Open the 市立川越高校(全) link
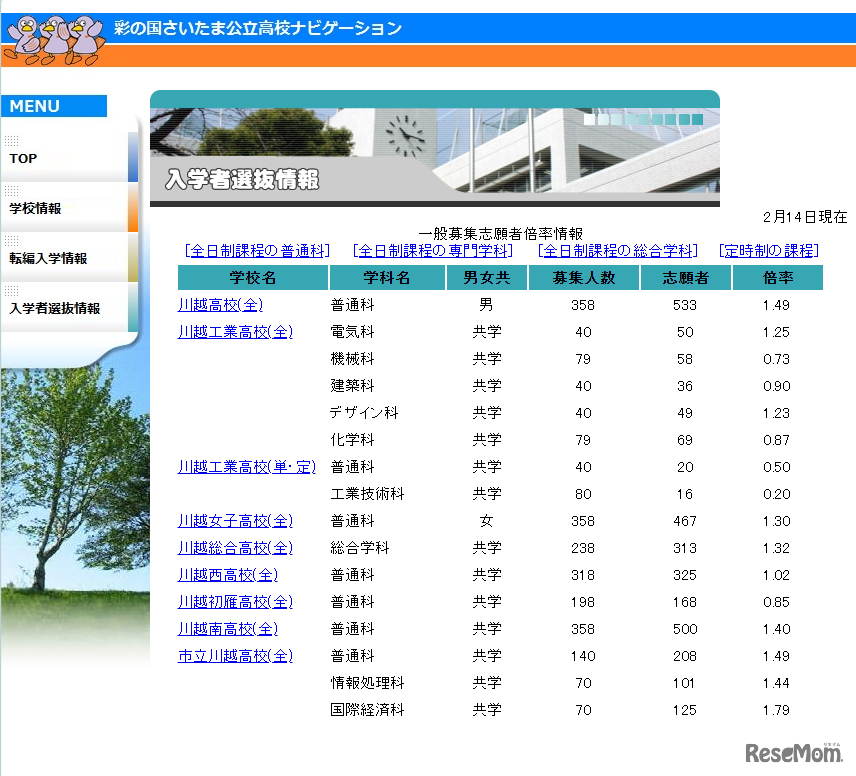 click(x=235, y=656)
